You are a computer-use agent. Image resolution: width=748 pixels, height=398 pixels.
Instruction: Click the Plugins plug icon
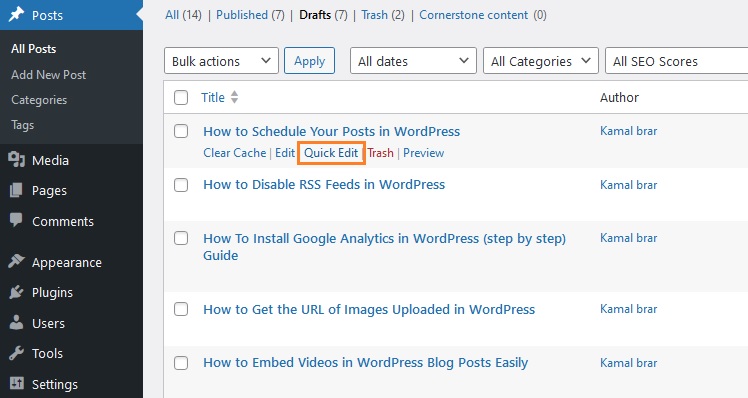(16, 292)
